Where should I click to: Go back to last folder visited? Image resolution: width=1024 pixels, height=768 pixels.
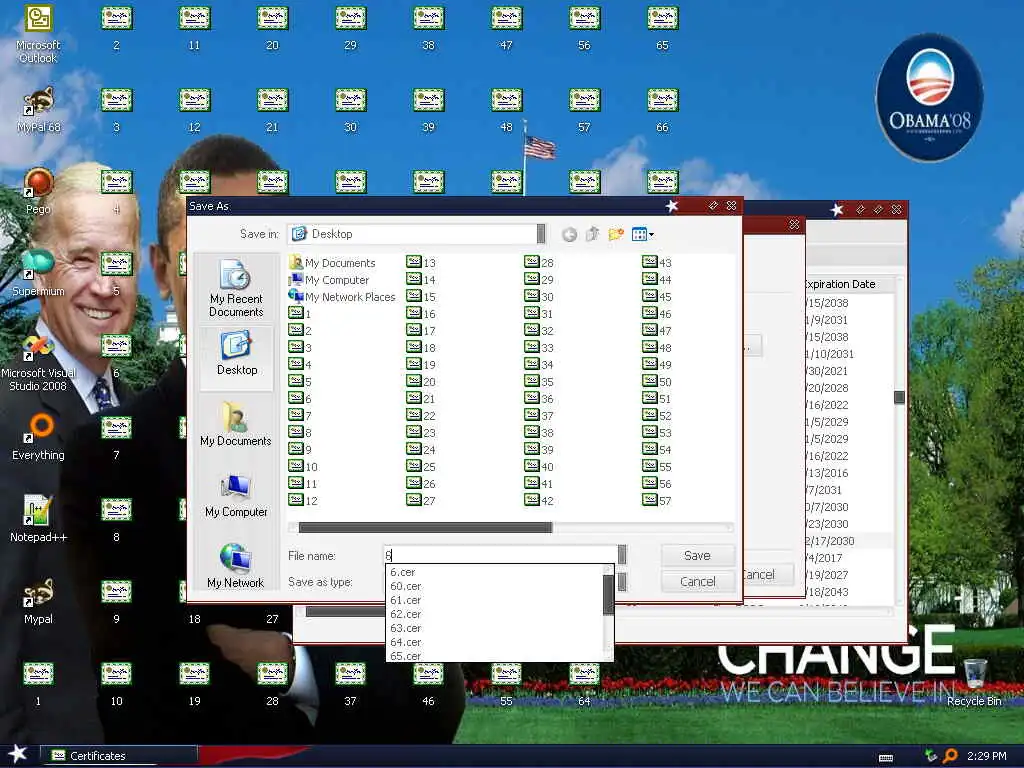point(569,234)
